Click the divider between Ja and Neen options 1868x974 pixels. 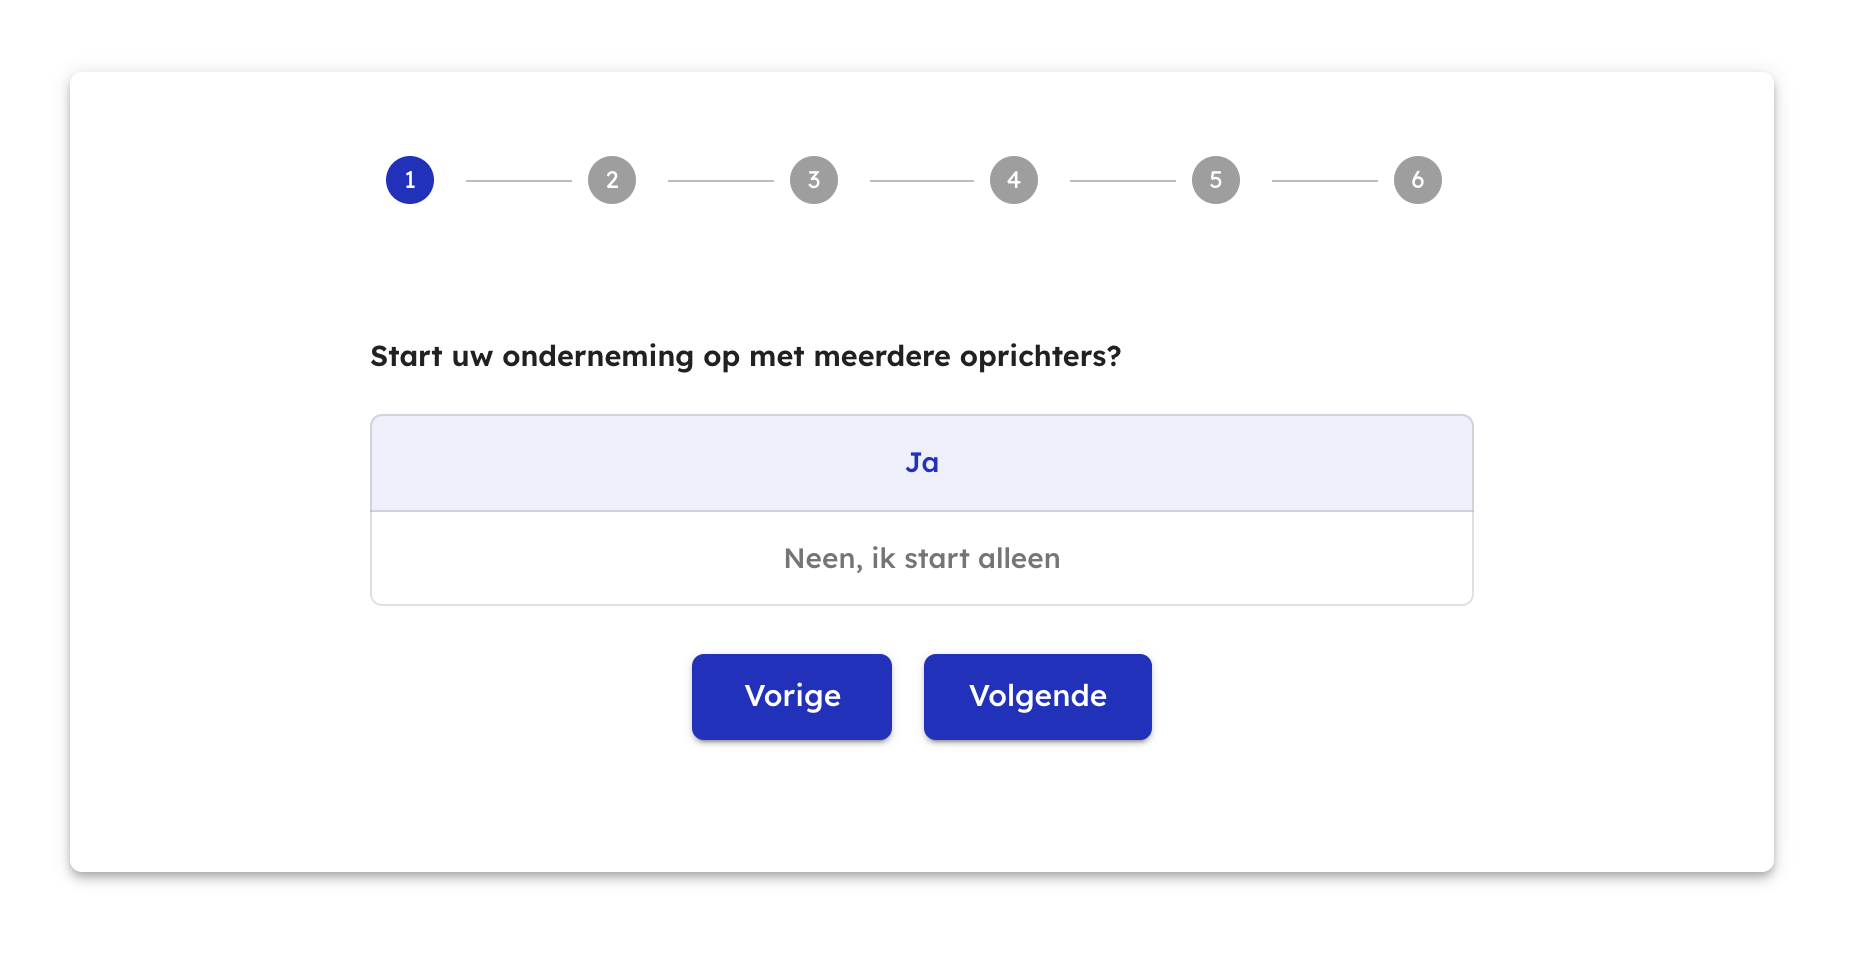pos(922,511)
